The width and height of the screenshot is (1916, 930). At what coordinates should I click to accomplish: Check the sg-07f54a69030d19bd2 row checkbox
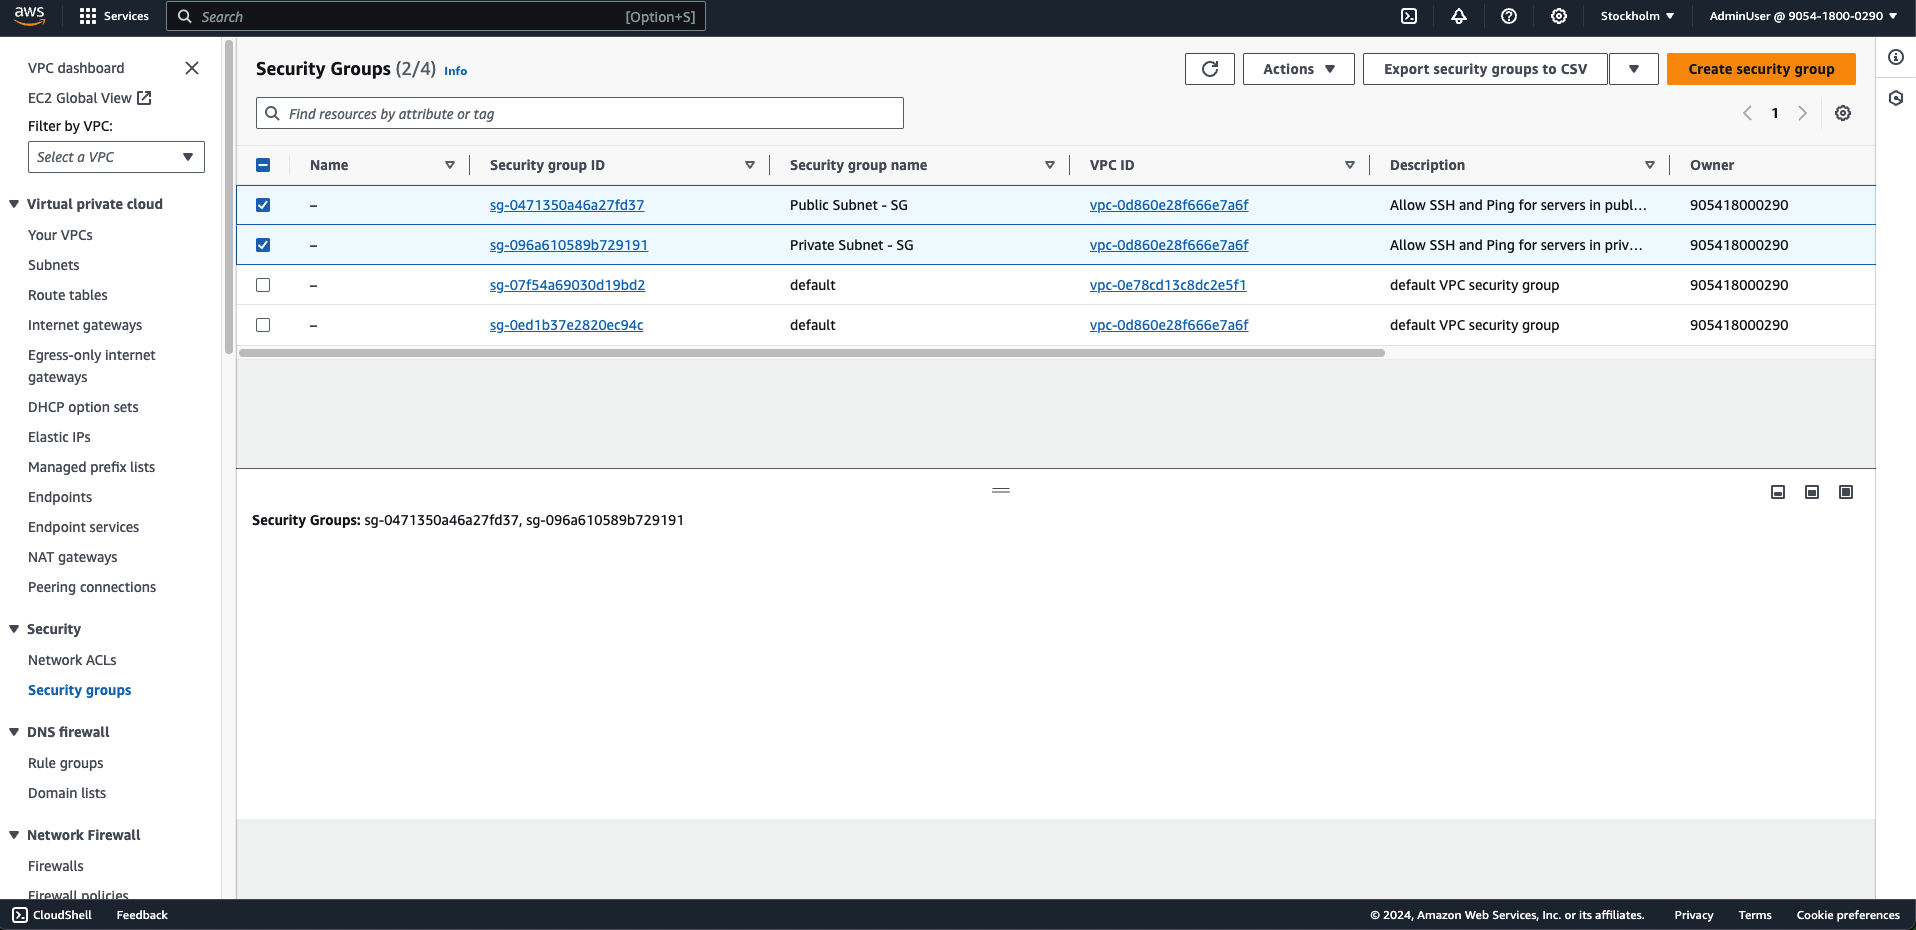click(x=263, y=285)
